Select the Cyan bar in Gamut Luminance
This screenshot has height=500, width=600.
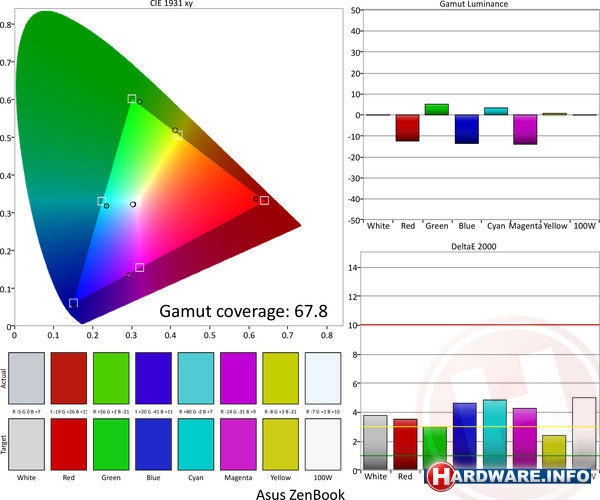496,111
